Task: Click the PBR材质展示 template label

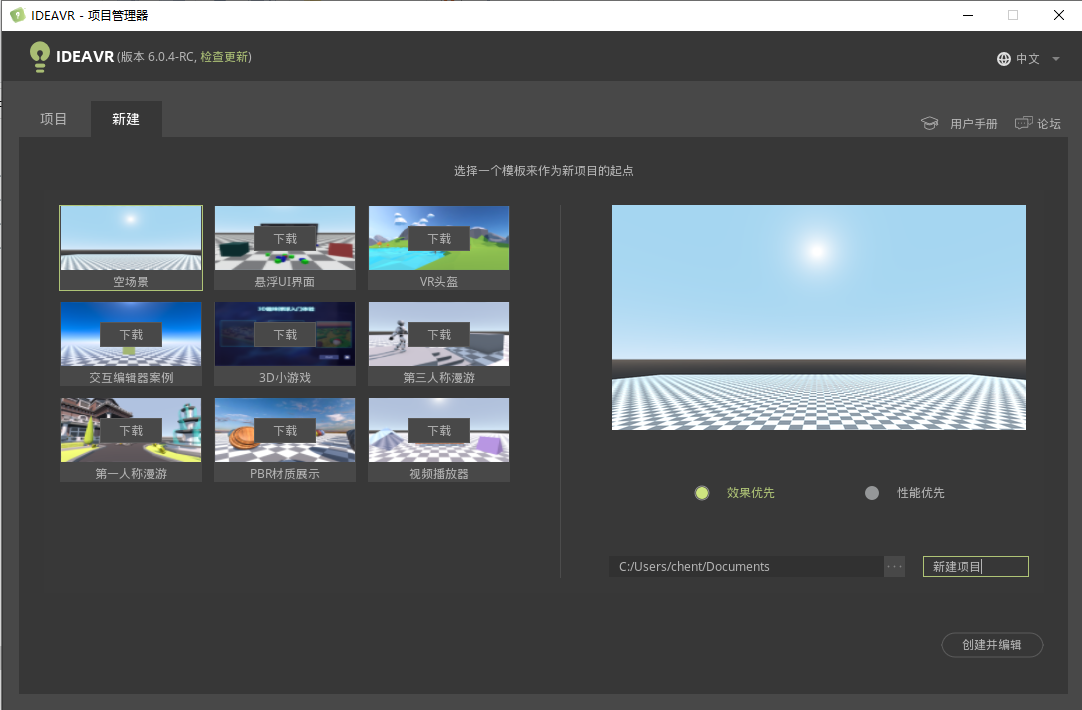Action: 285,473
